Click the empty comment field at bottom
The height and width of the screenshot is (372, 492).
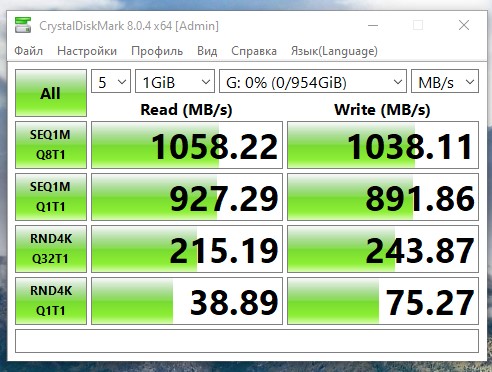click(x=247, y=341)
